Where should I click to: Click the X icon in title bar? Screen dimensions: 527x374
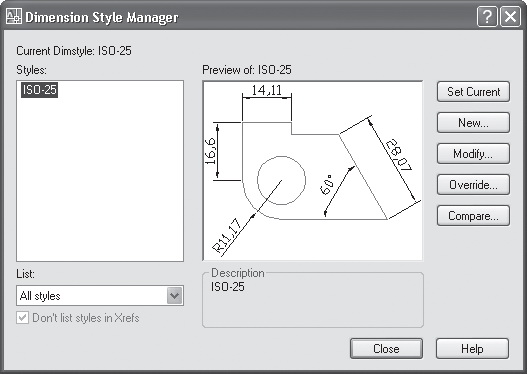tap(510, 16)
